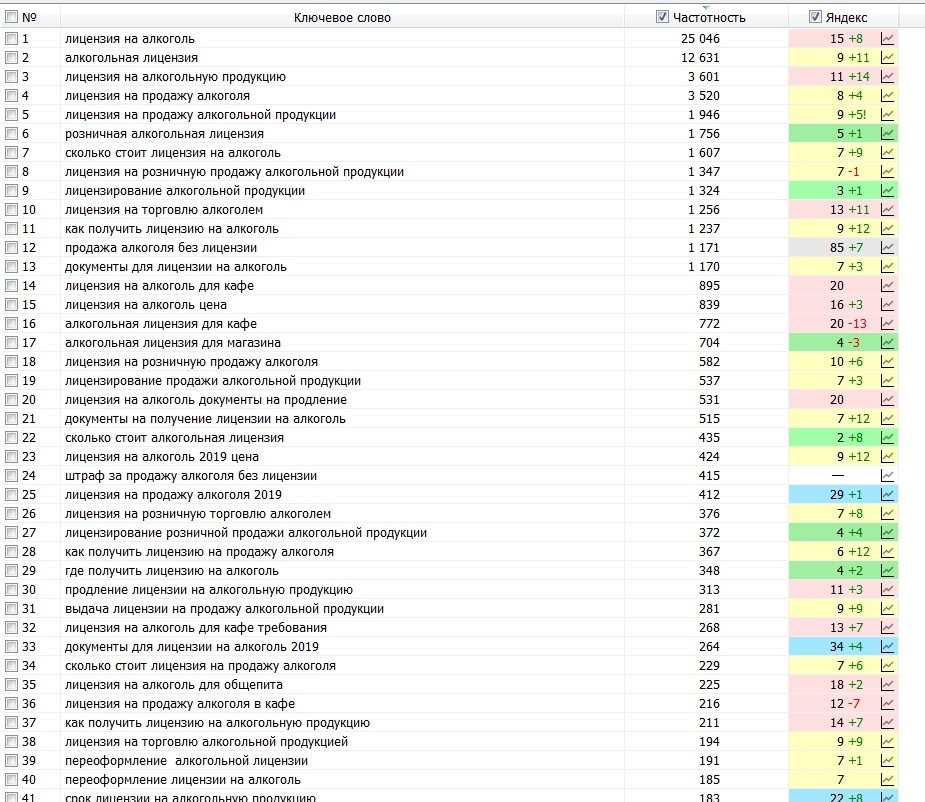The width and height of the screenshot is (925, 802).
Task: Open chart for 'продление лицензии на алкогольную продукцию'
Action: coord(887,590)
